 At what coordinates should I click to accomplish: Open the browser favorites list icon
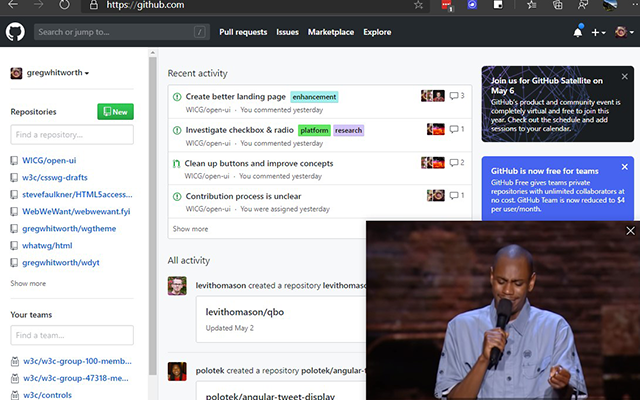[531, 5]
